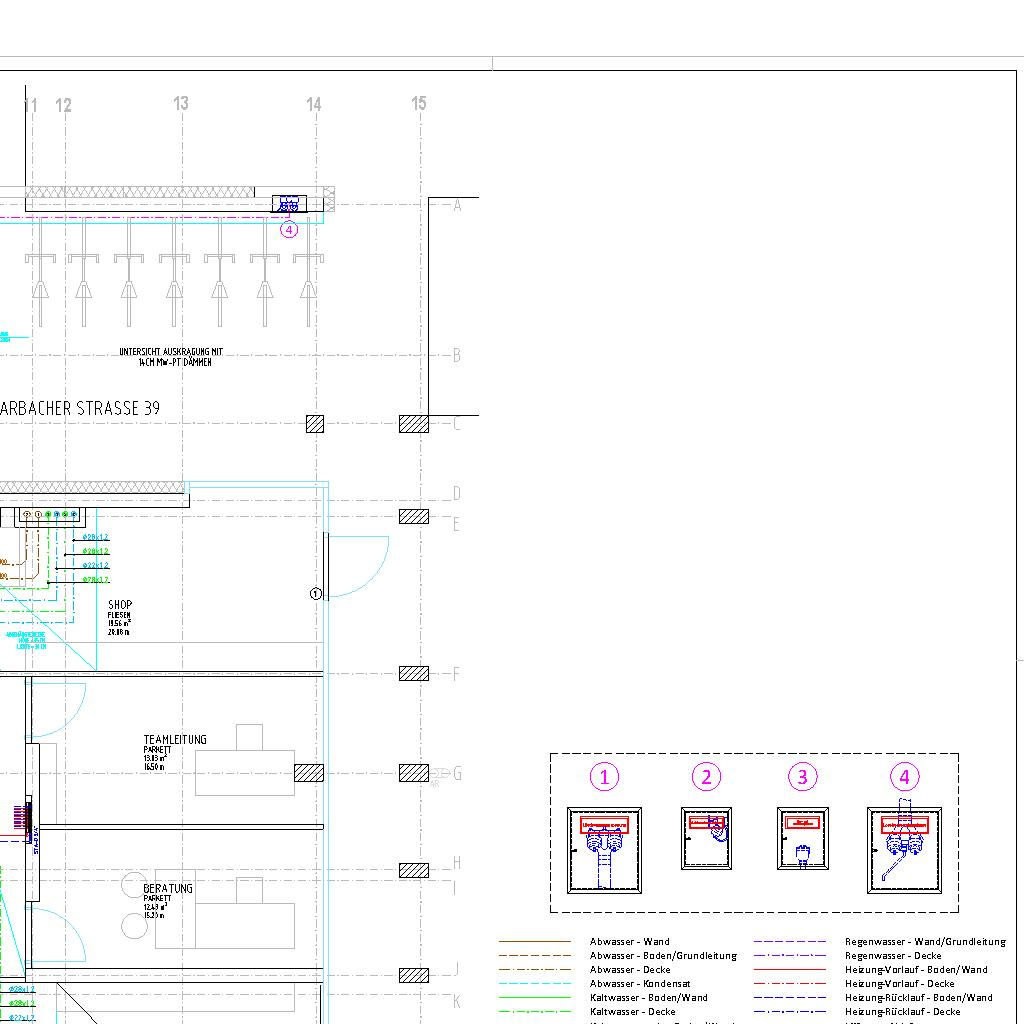This screenshot has height=1024, width=1024.
Task: Click legend cabinet symbol under number 1
Action: tap(604, 850)
